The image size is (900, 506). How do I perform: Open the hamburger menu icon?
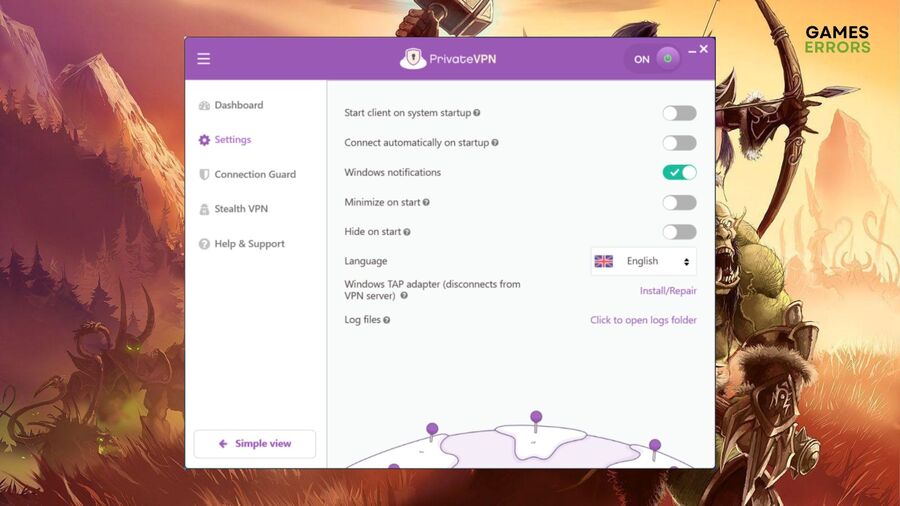tap(204, 59)
